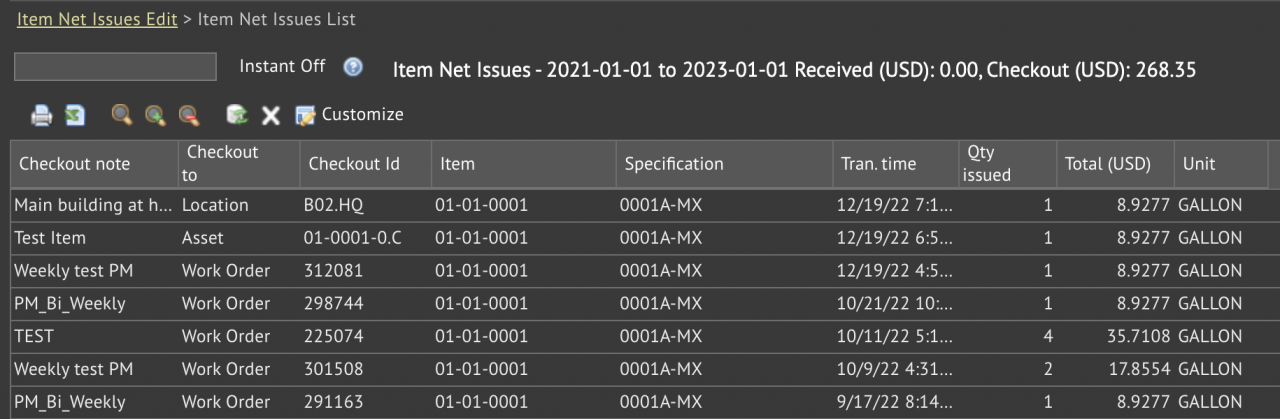
Task: Click the white X clear icon
Action: click(270, 116)
